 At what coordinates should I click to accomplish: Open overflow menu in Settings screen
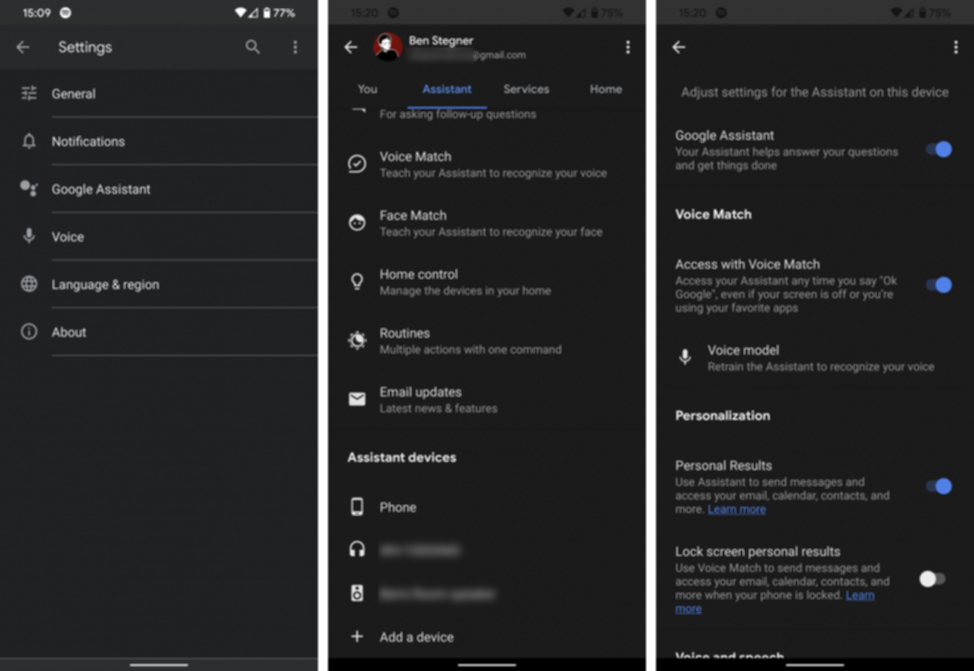295,47
